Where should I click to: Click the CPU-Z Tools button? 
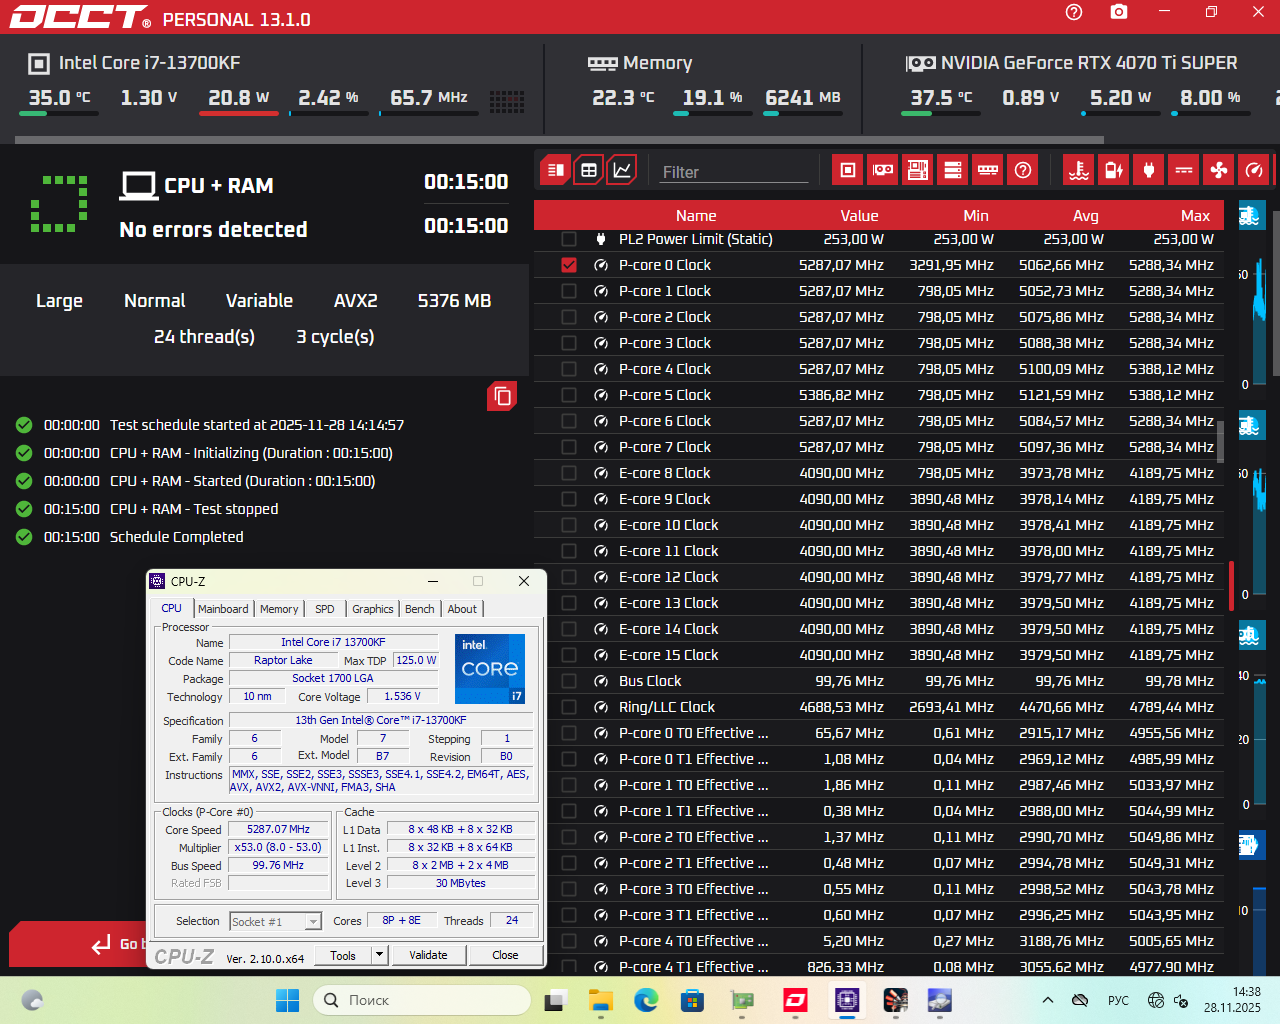click(343, 955)
